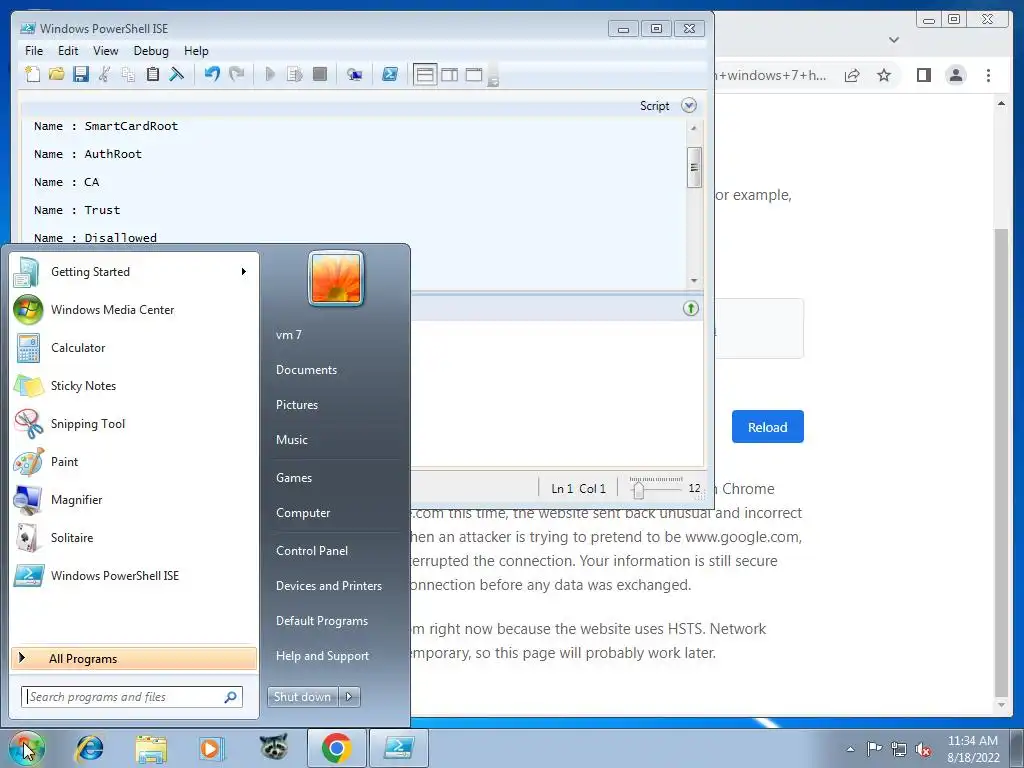The image size is (1024, 768).
Task: Click the Reload button in Chrome
Action: point(767,427)
